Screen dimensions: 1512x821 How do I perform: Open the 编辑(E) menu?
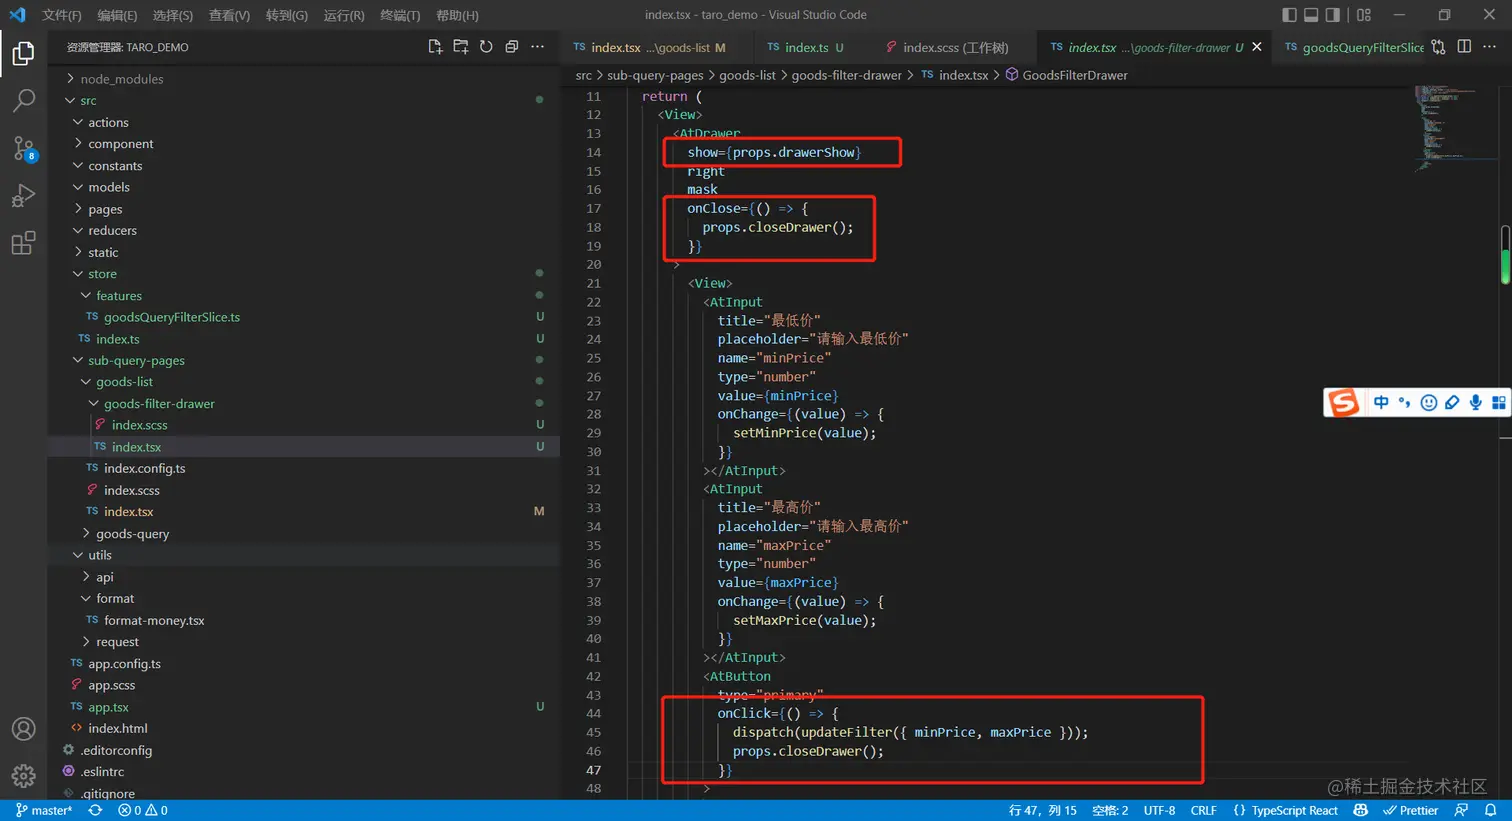tap(117, 15)
